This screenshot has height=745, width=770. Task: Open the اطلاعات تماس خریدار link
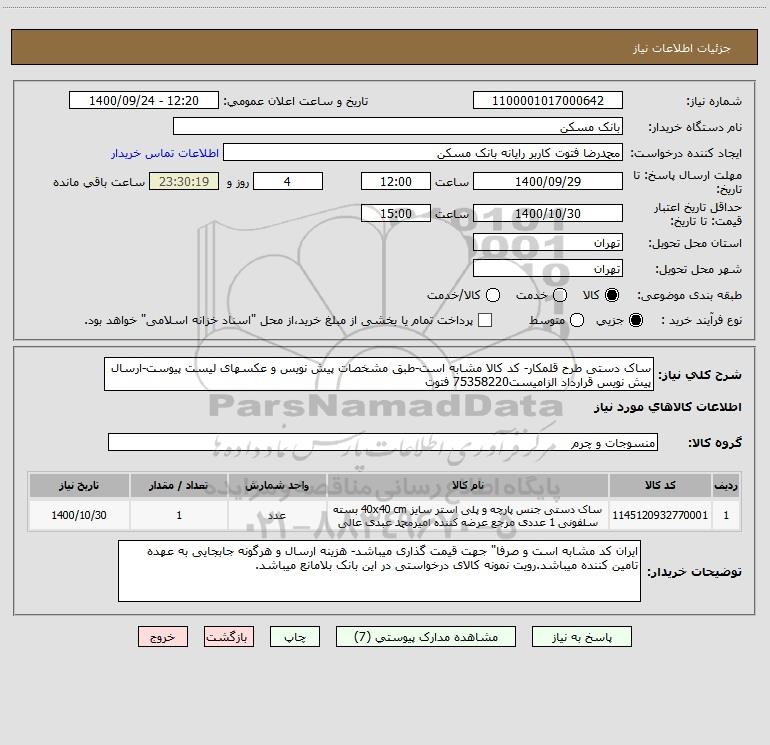pyautogui.click(x=165, y=153)
